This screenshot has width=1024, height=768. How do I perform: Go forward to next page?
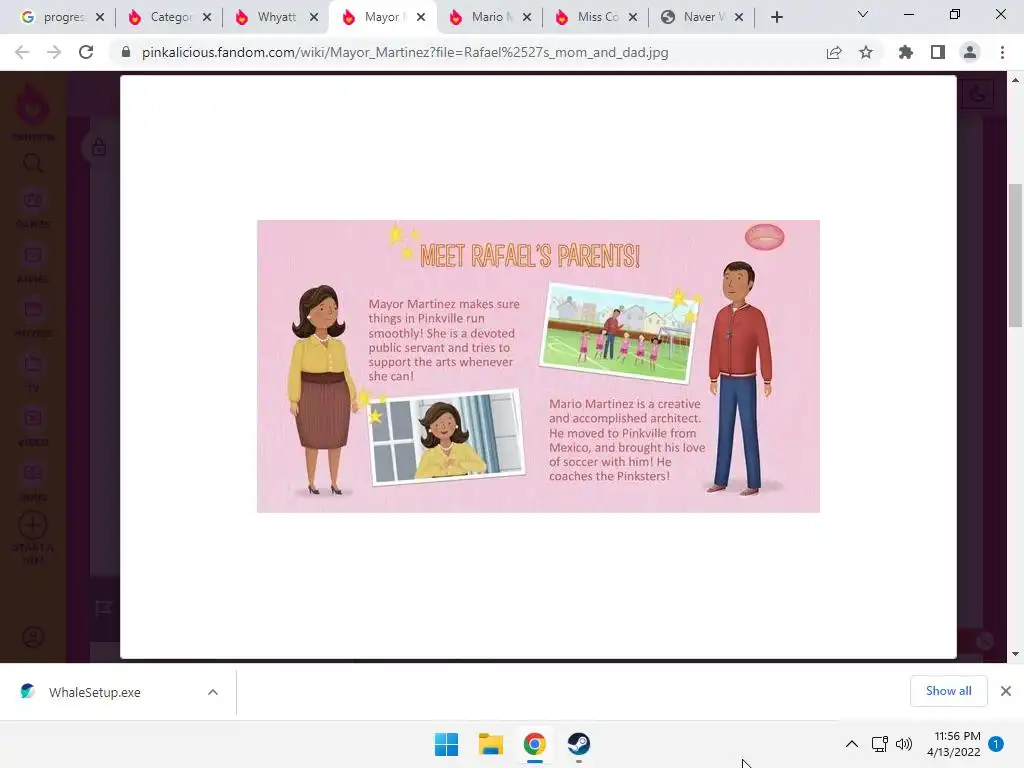pyautogui.click(x=54, y=52)
